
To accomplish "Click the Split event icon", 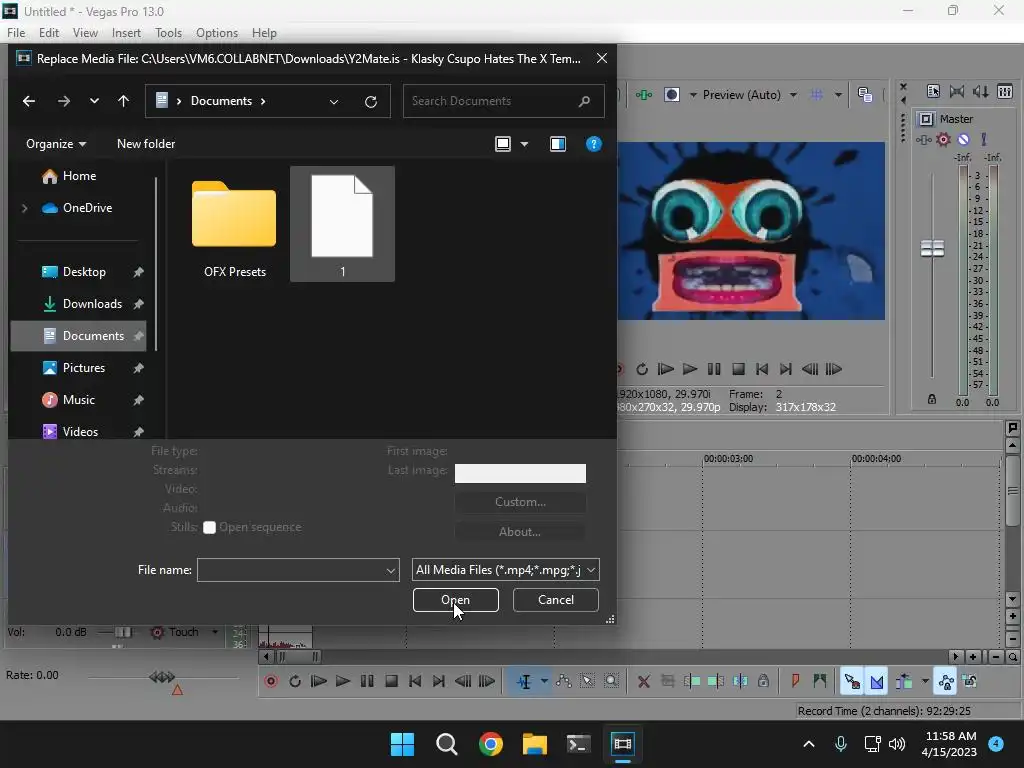I will pos(740,681).
